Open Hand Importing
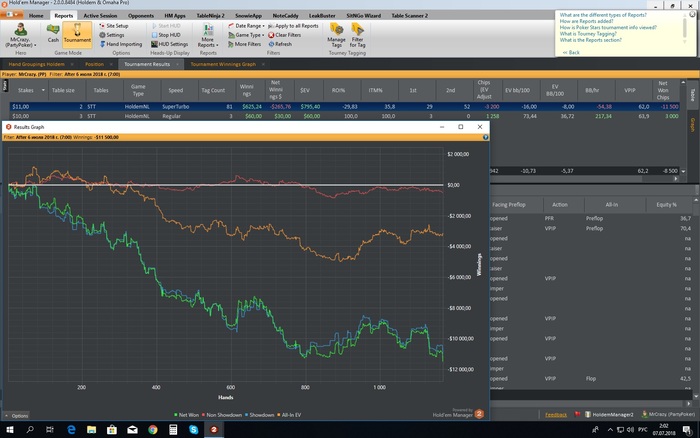The height and width of the screenshot is (438, 700). click(121, 44)
